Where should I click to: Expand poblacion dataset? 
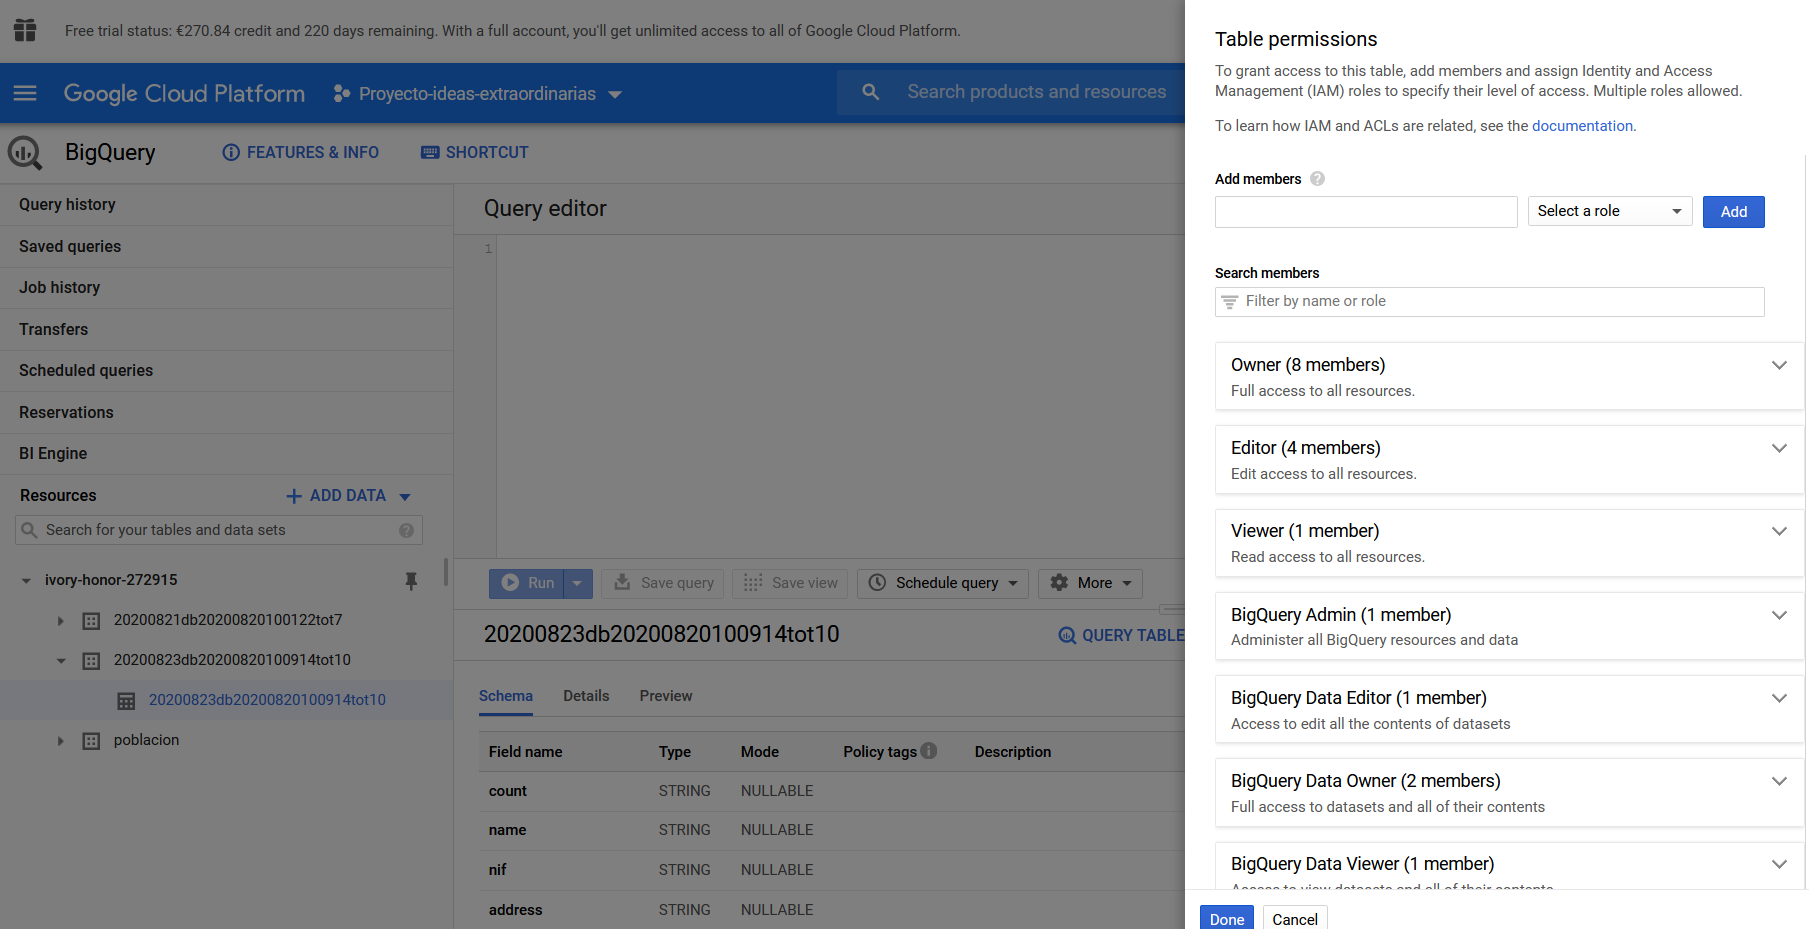coord(60,741)
